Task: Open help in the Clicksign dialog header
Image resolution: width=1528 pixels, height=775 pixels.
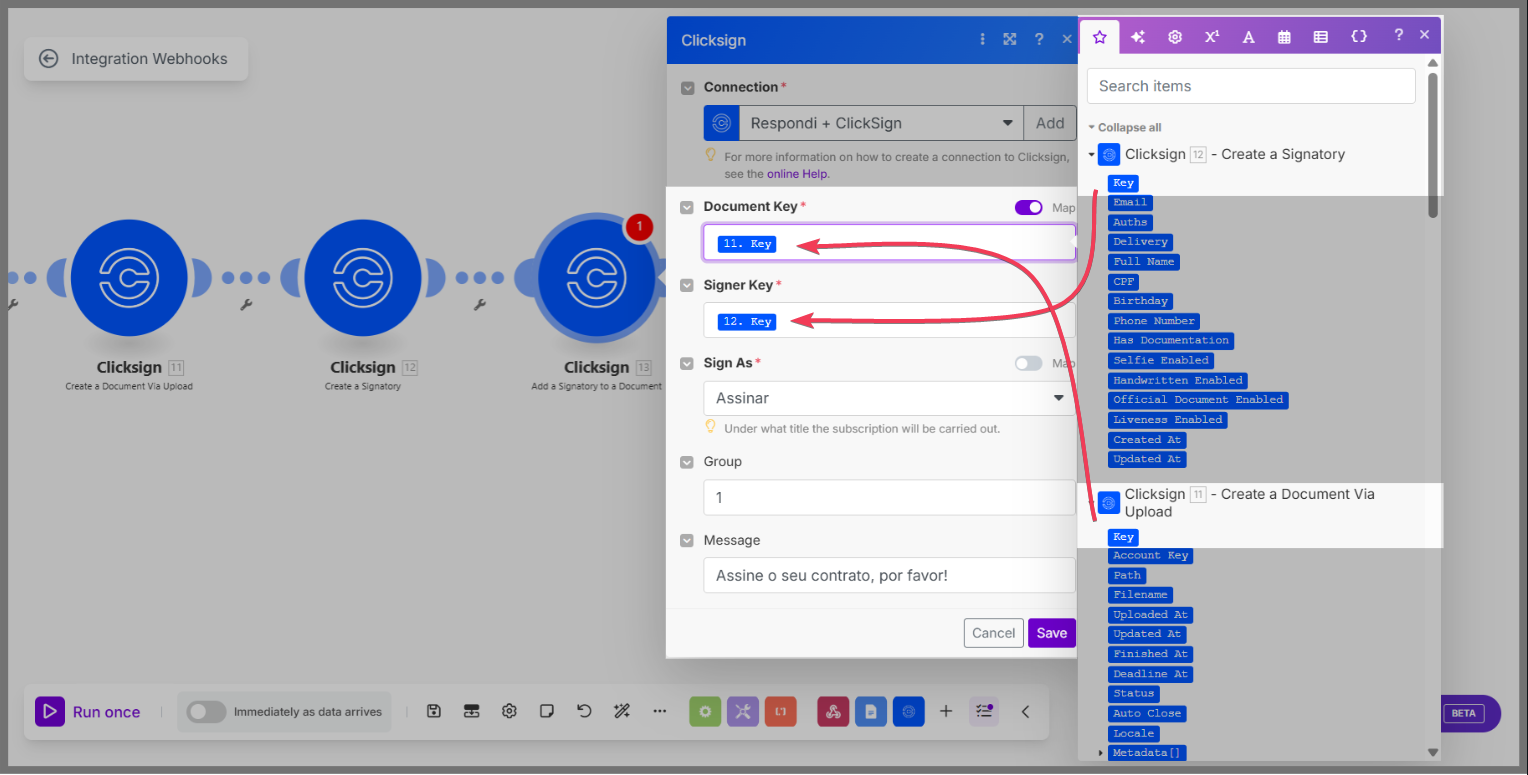Action: click(1039, 40)
